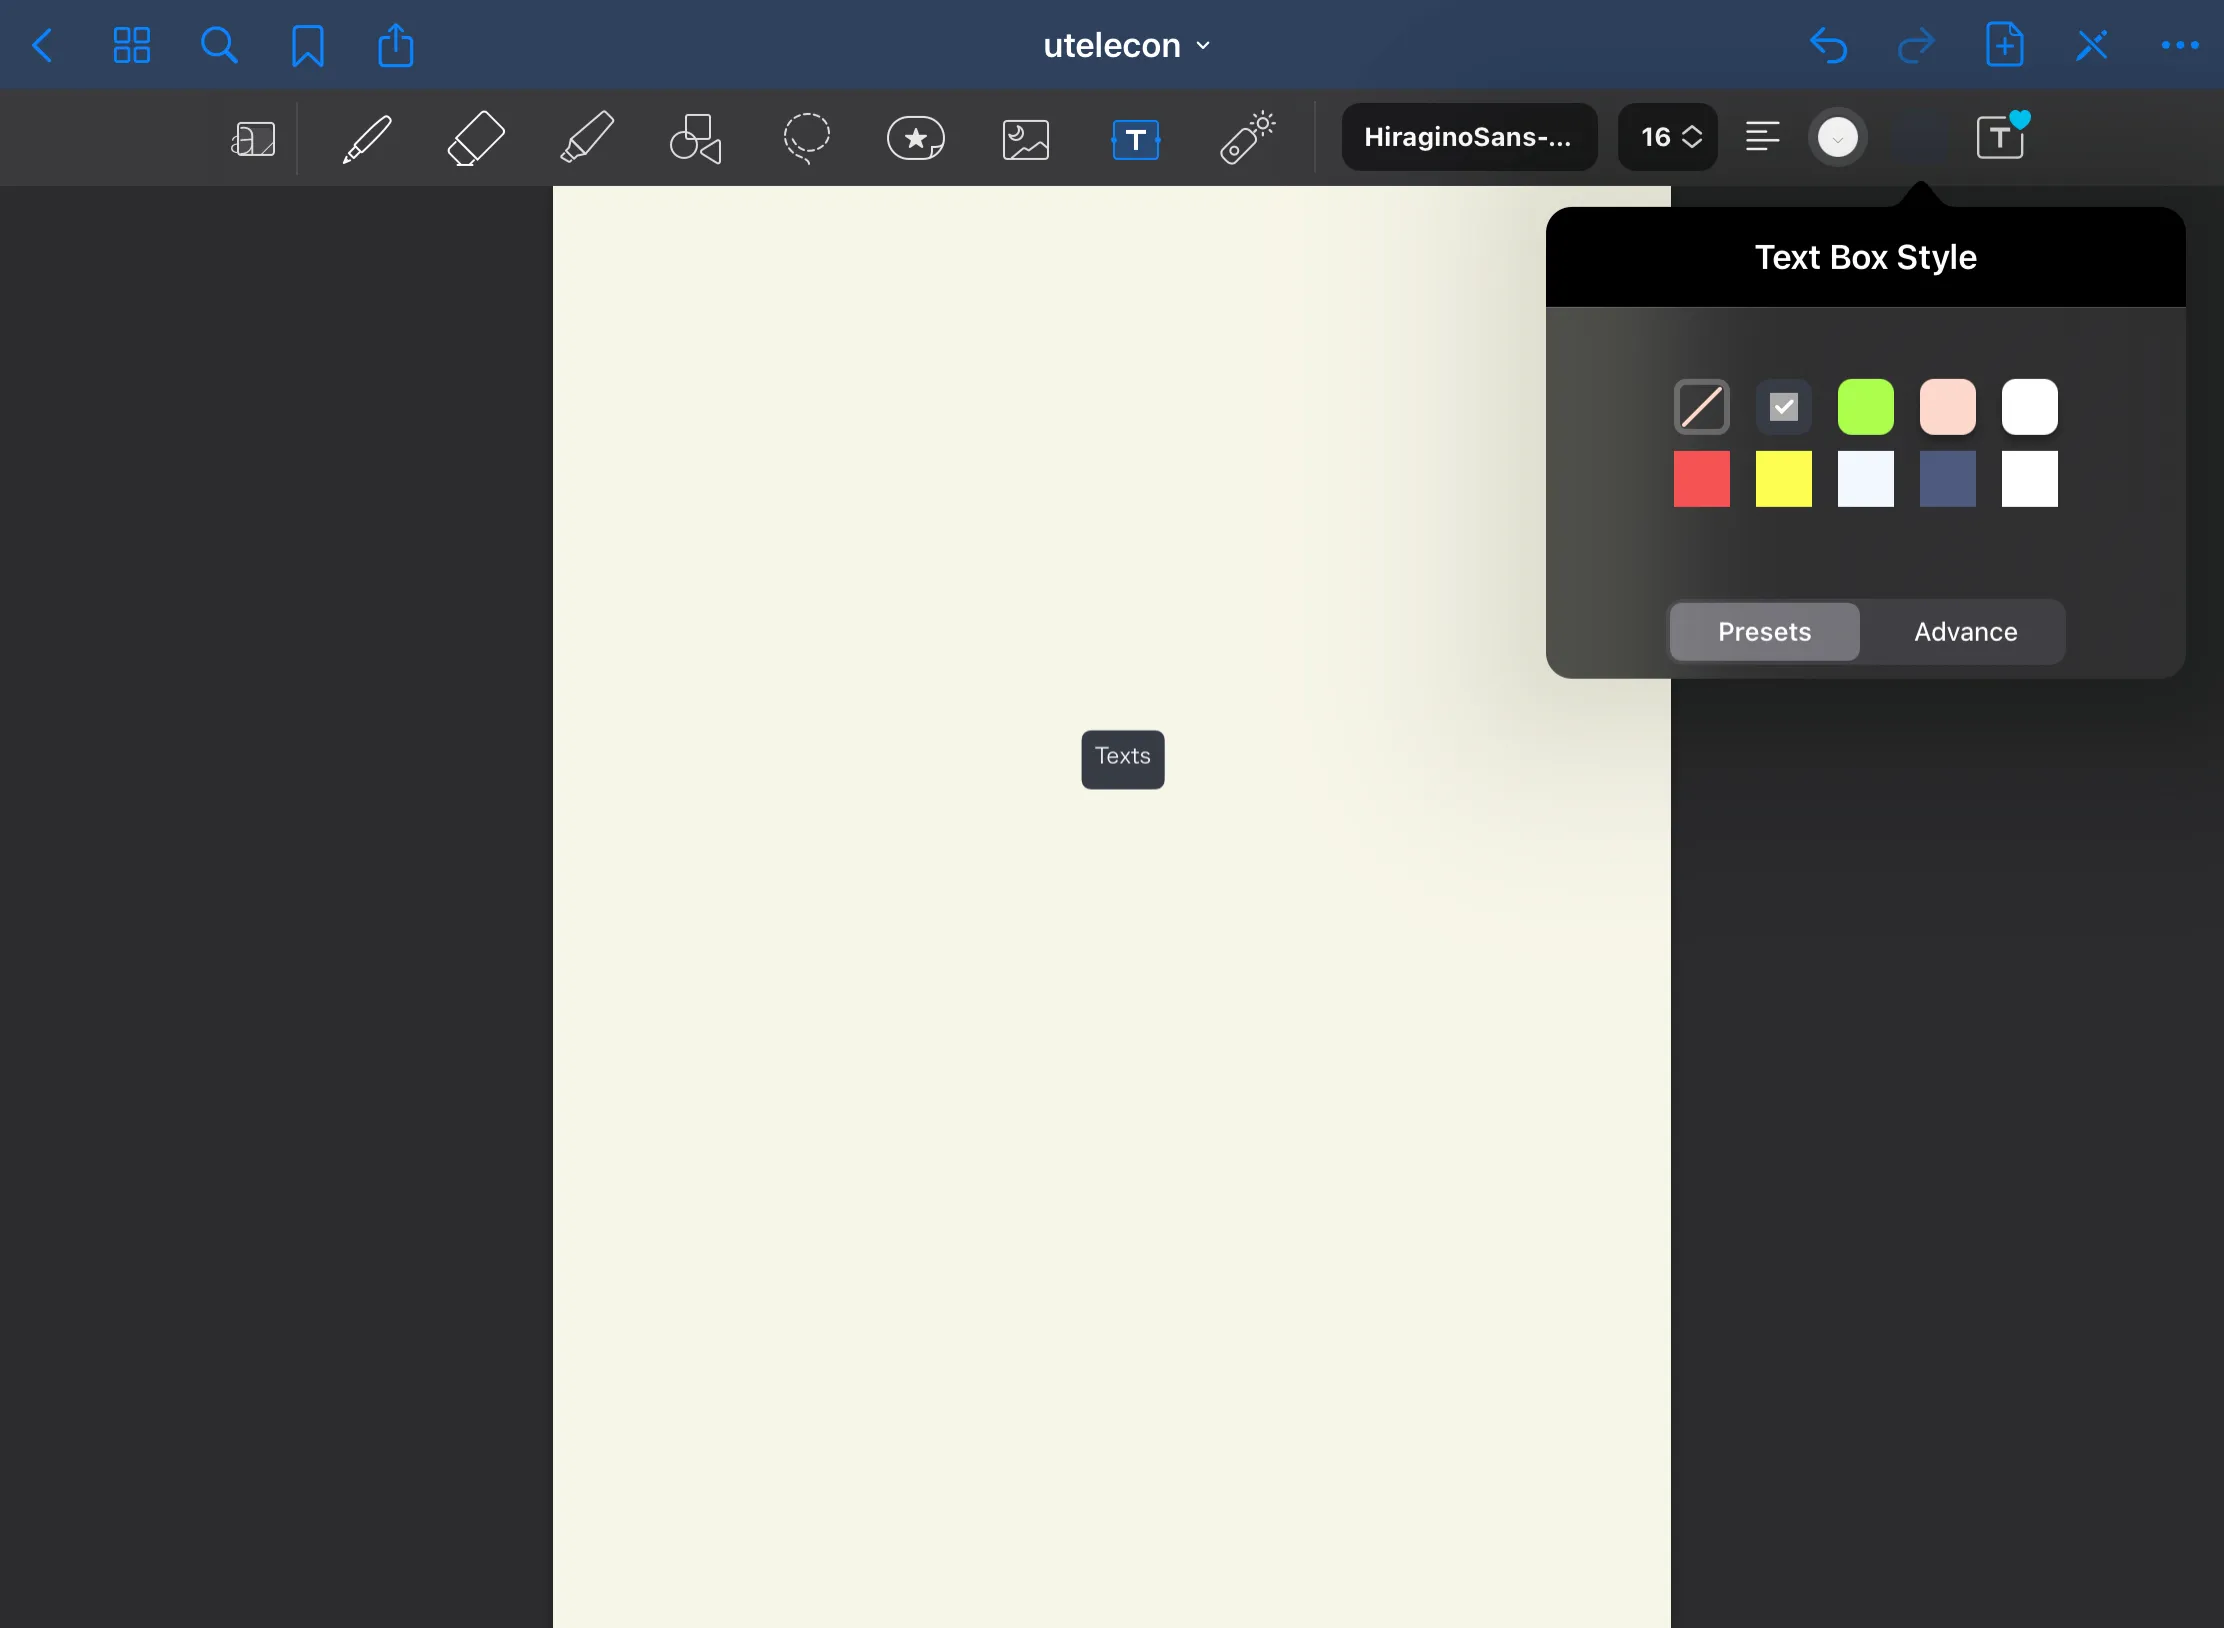Activate the Laser pointer tool
Screen dimensions: 2224x1628
(1247, 138)
